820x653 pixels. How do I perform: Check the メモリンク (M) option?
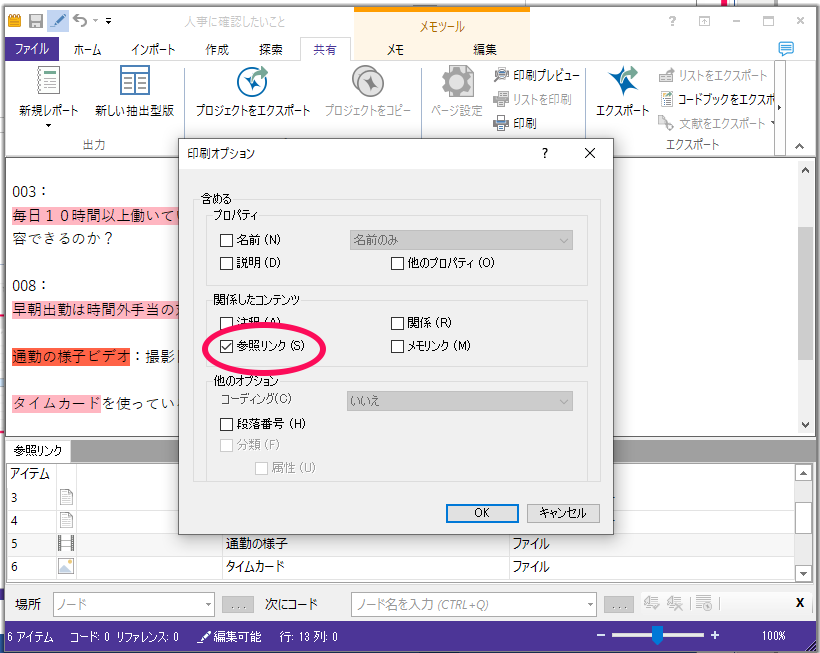397,346
